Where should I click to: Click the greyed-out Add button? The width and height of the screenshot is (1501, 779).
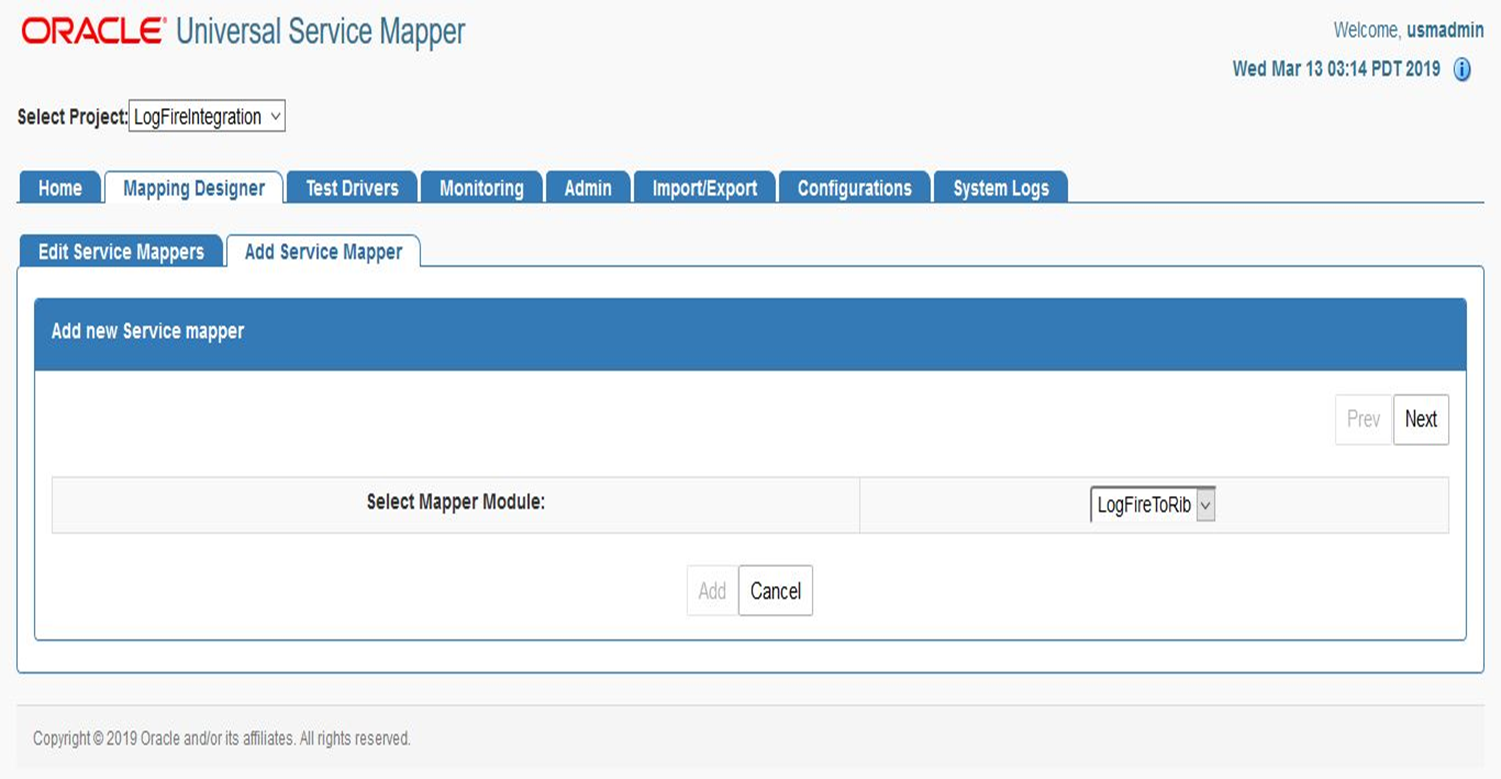click(x=712, y=591)
